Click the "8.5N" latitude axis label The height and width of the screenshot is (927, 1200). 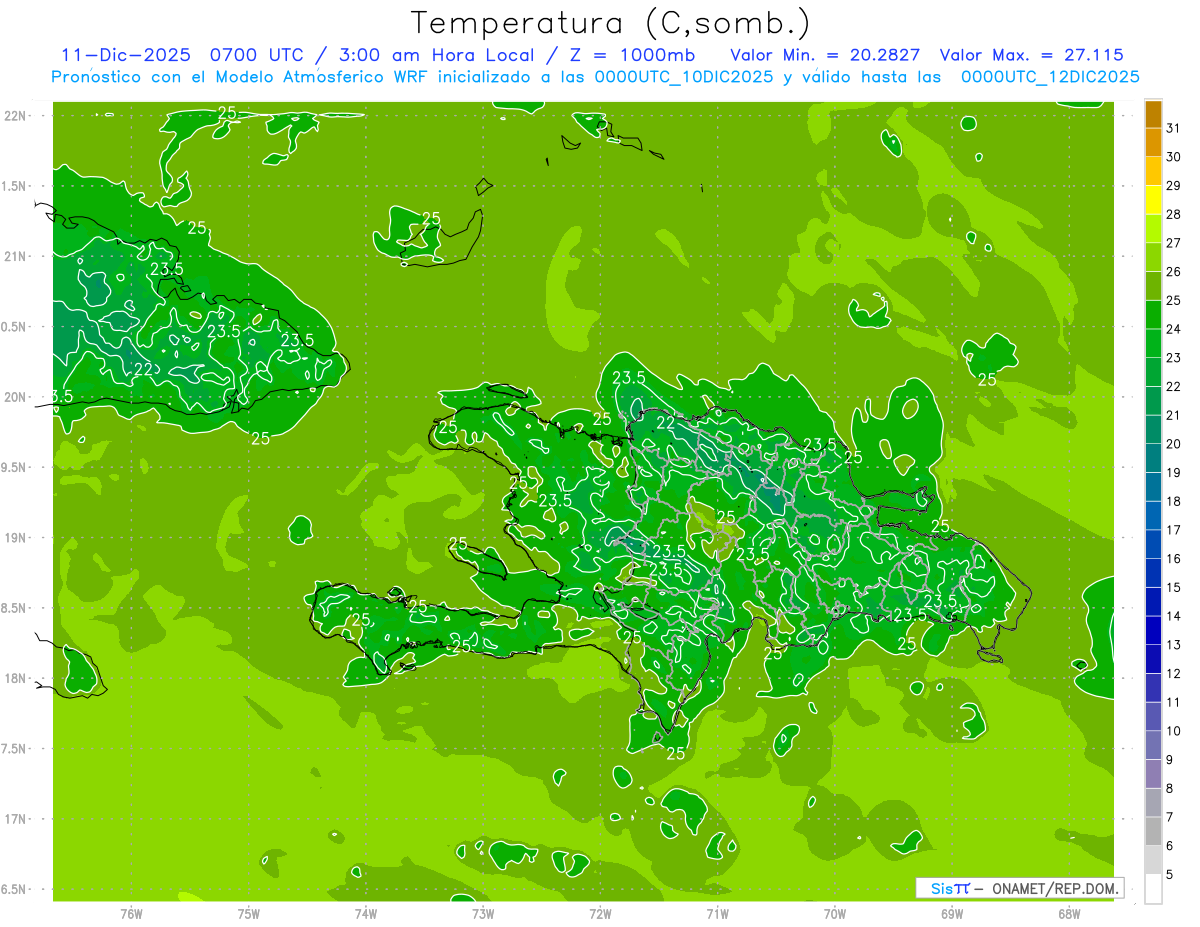pos(14,608)
